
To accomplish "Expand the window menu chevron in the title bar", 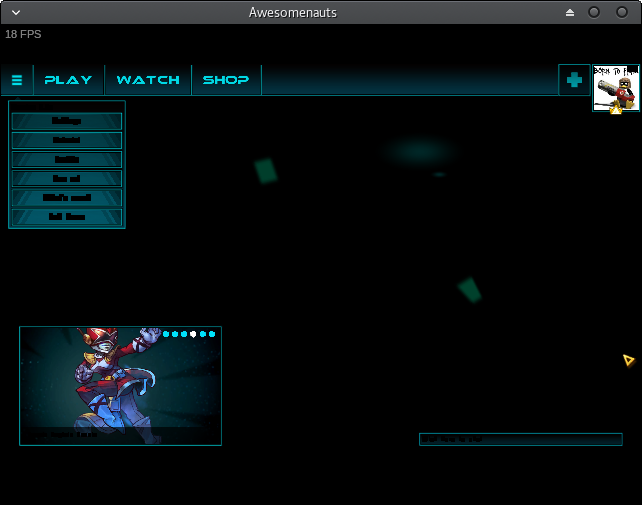I will point(16,12).
